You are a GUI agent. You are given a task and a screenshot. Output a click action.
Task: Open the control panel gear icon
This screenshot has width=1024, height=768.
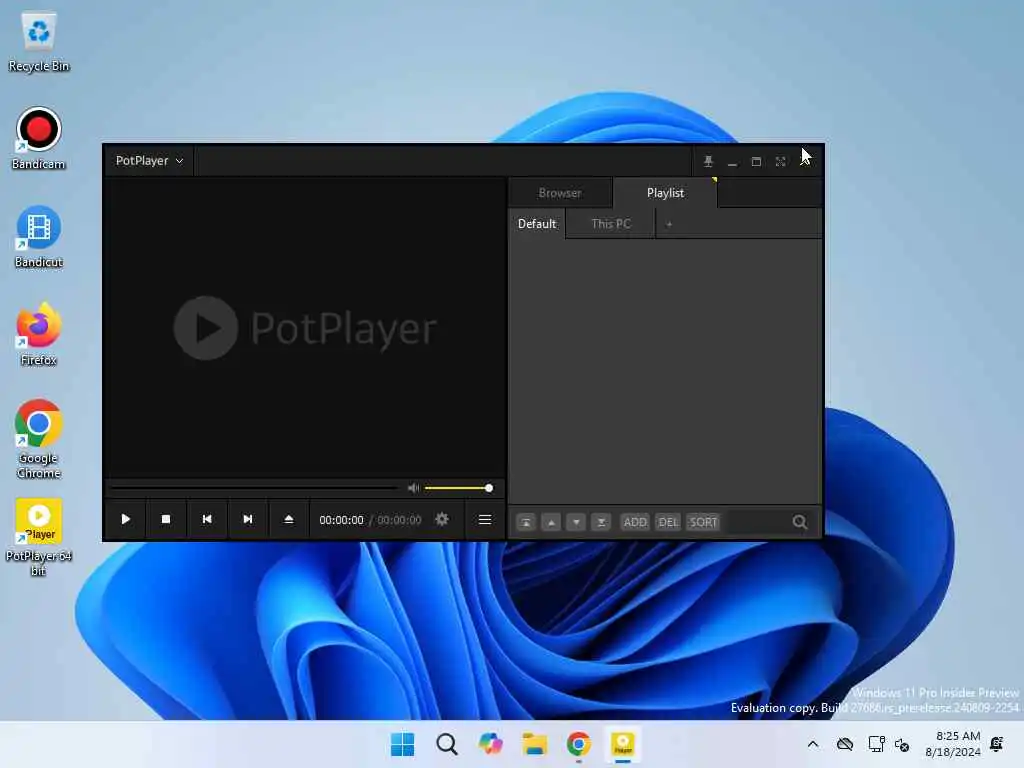(442, 519)
